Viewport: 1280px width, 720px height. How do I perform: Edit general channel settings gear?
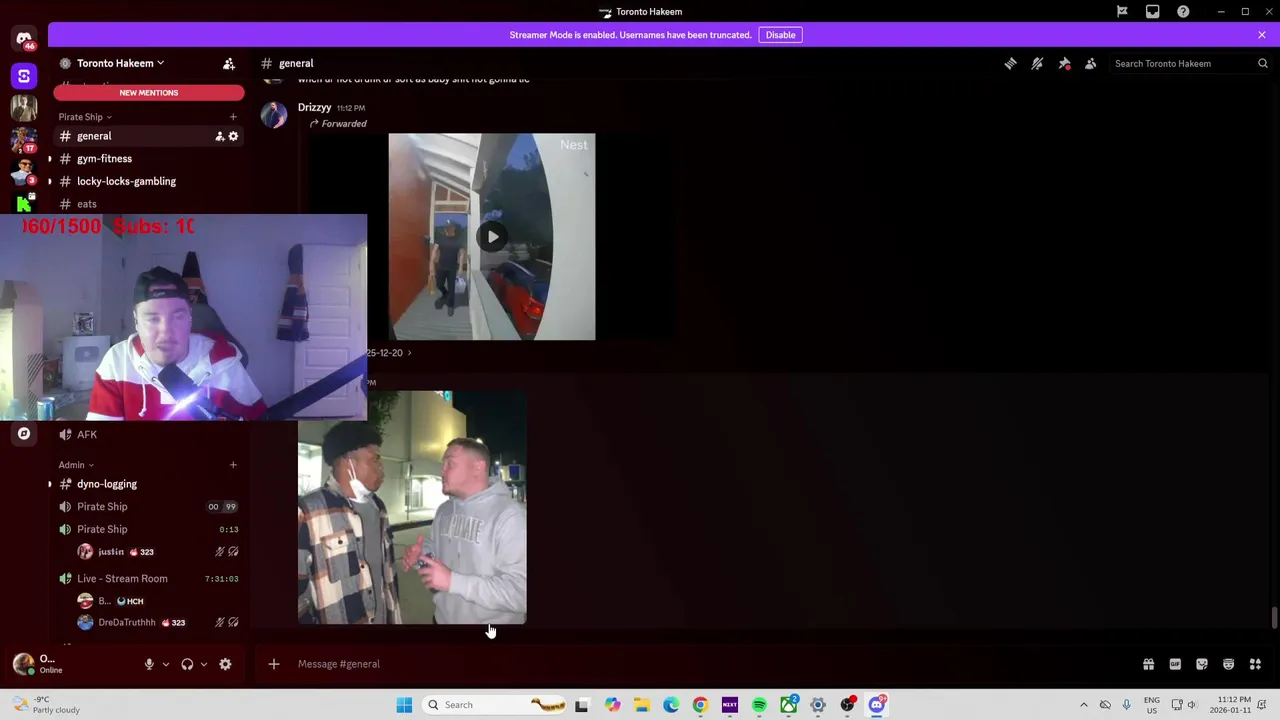tap(233, 136)
